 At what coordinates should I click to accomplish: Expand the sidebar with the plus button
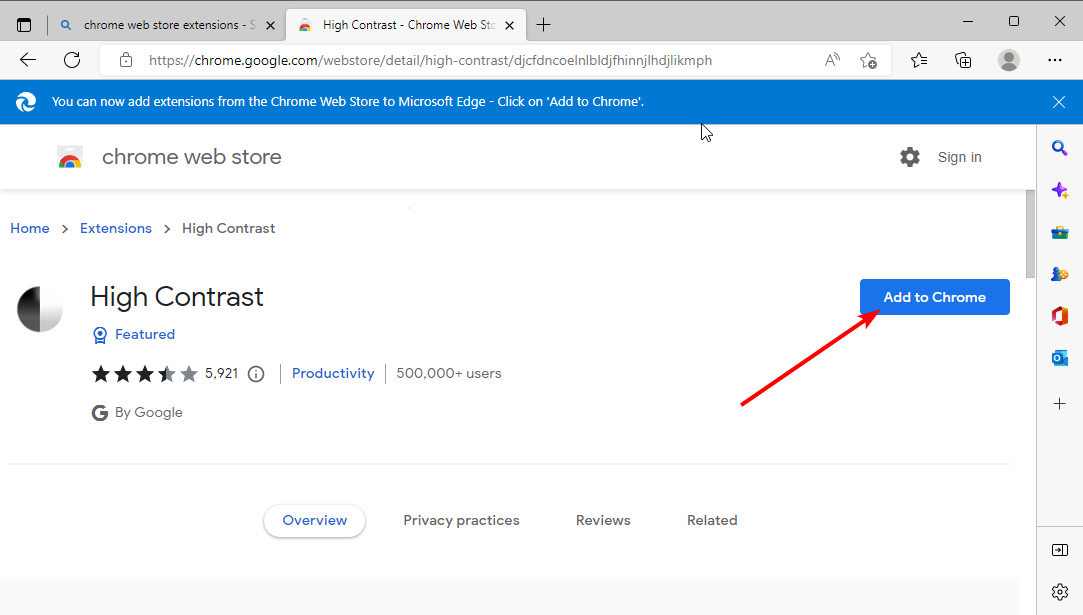tap(1060, 404)
